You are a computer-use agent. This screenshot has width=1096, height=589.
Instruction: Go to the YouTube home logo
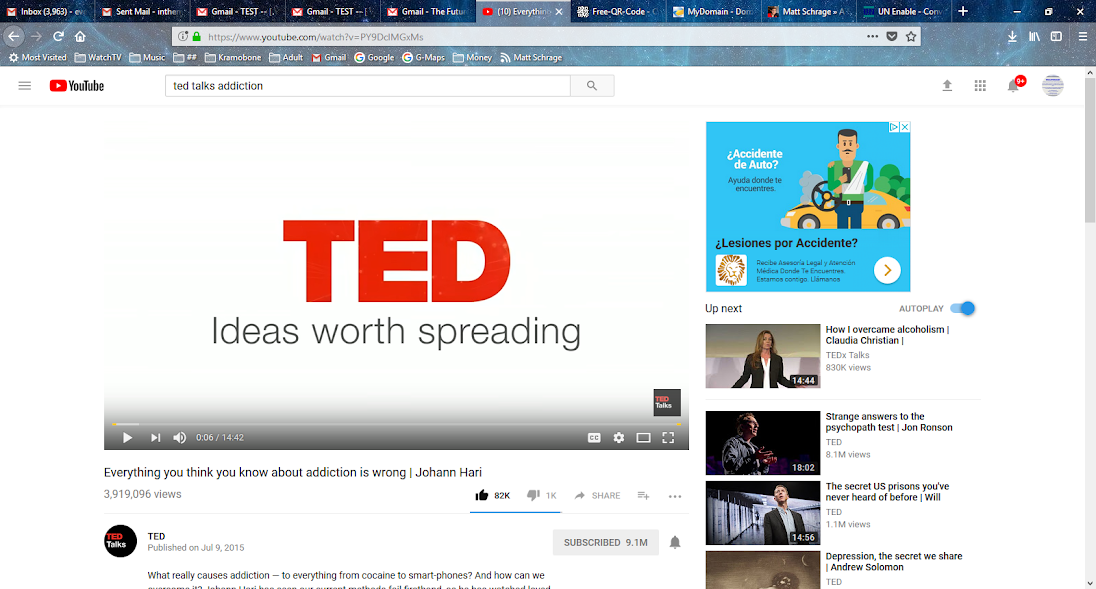click(x=77, y=85)
